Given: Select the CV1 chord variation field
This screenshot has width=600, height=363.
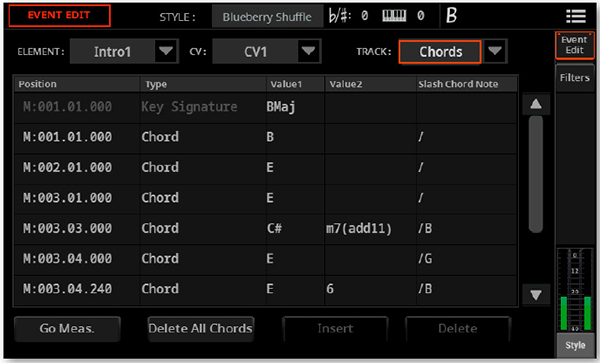Looking at the screenshot, I should (255, 51).
